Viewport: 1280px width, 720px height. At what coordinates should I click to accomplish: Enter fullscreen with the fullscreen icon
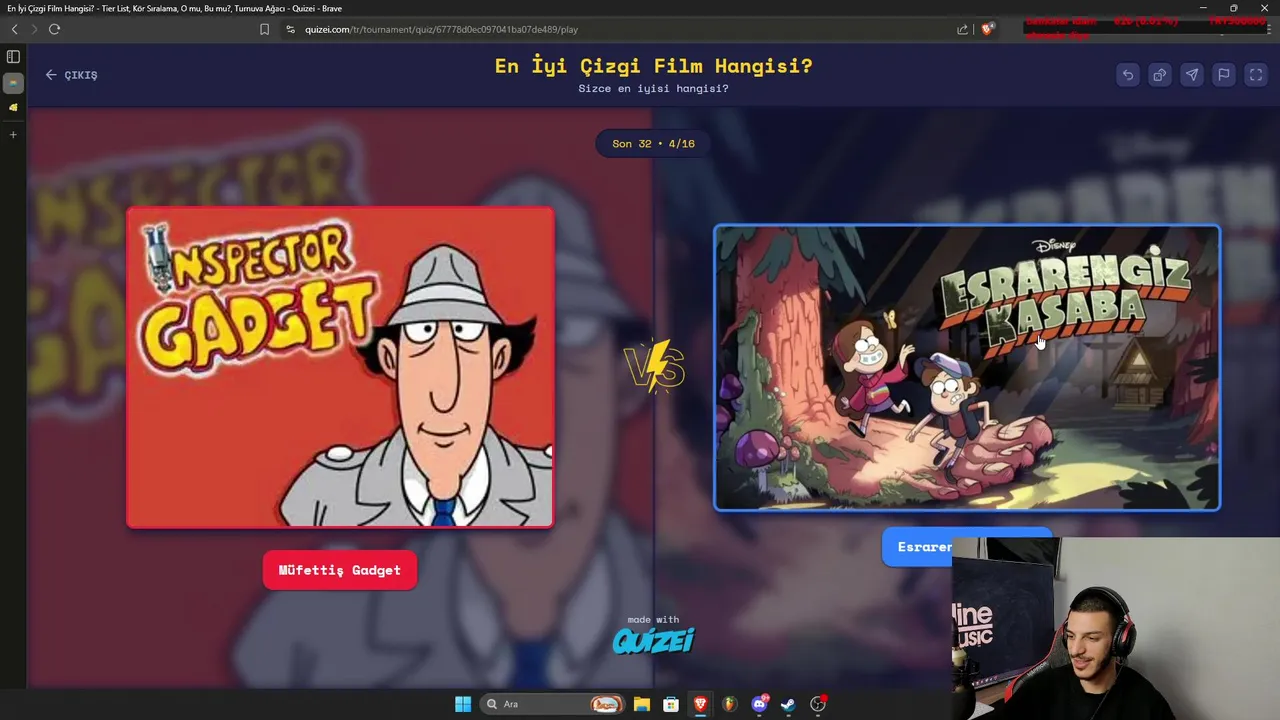1255,75
